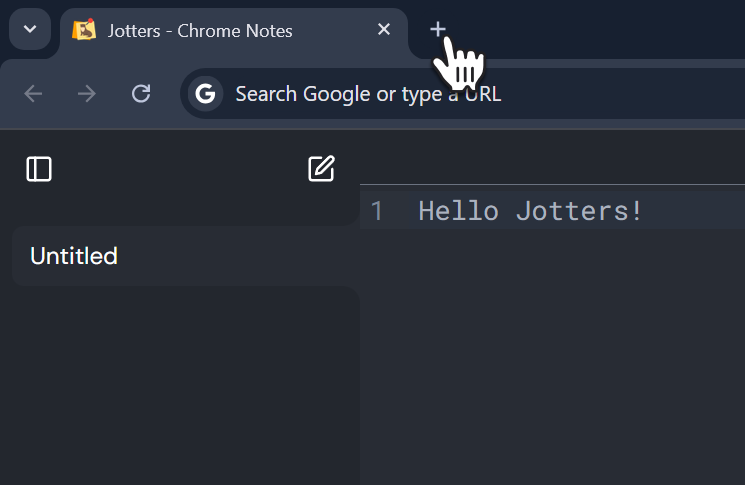This screenshot has width=745, height=485.
Task: Reload the current page
Action: click(x=141, y=94)
